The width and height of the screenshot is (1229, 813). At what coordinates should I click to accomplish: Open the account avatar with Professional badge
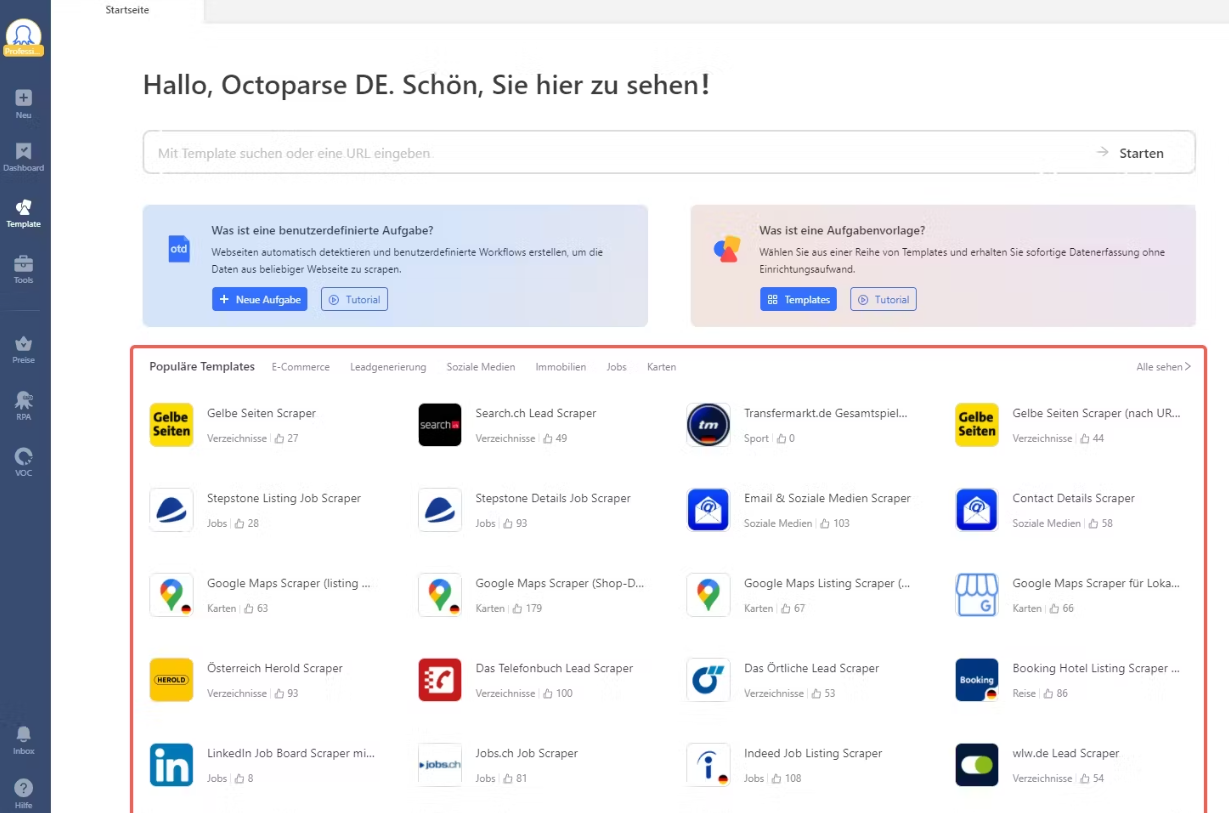24,38
